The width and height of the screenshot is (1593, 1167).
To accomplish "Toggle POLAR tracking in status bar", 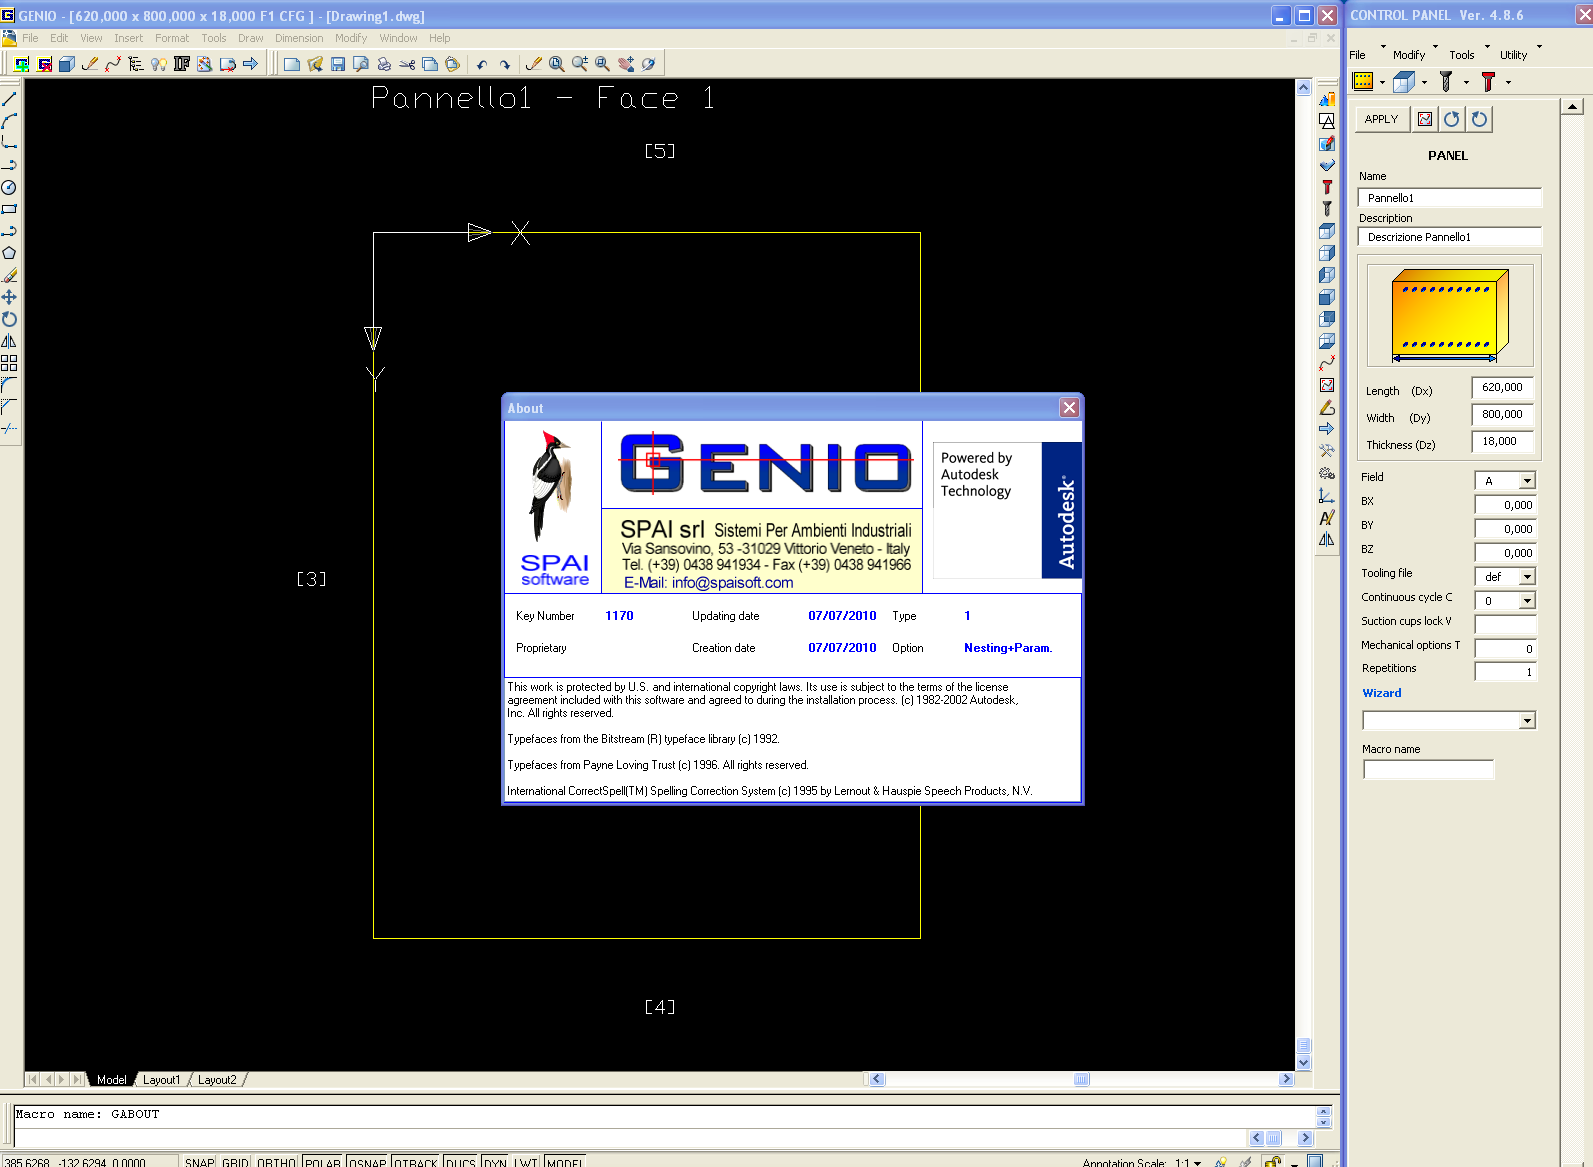I will pyautogui.click(x=323, y=1162).
